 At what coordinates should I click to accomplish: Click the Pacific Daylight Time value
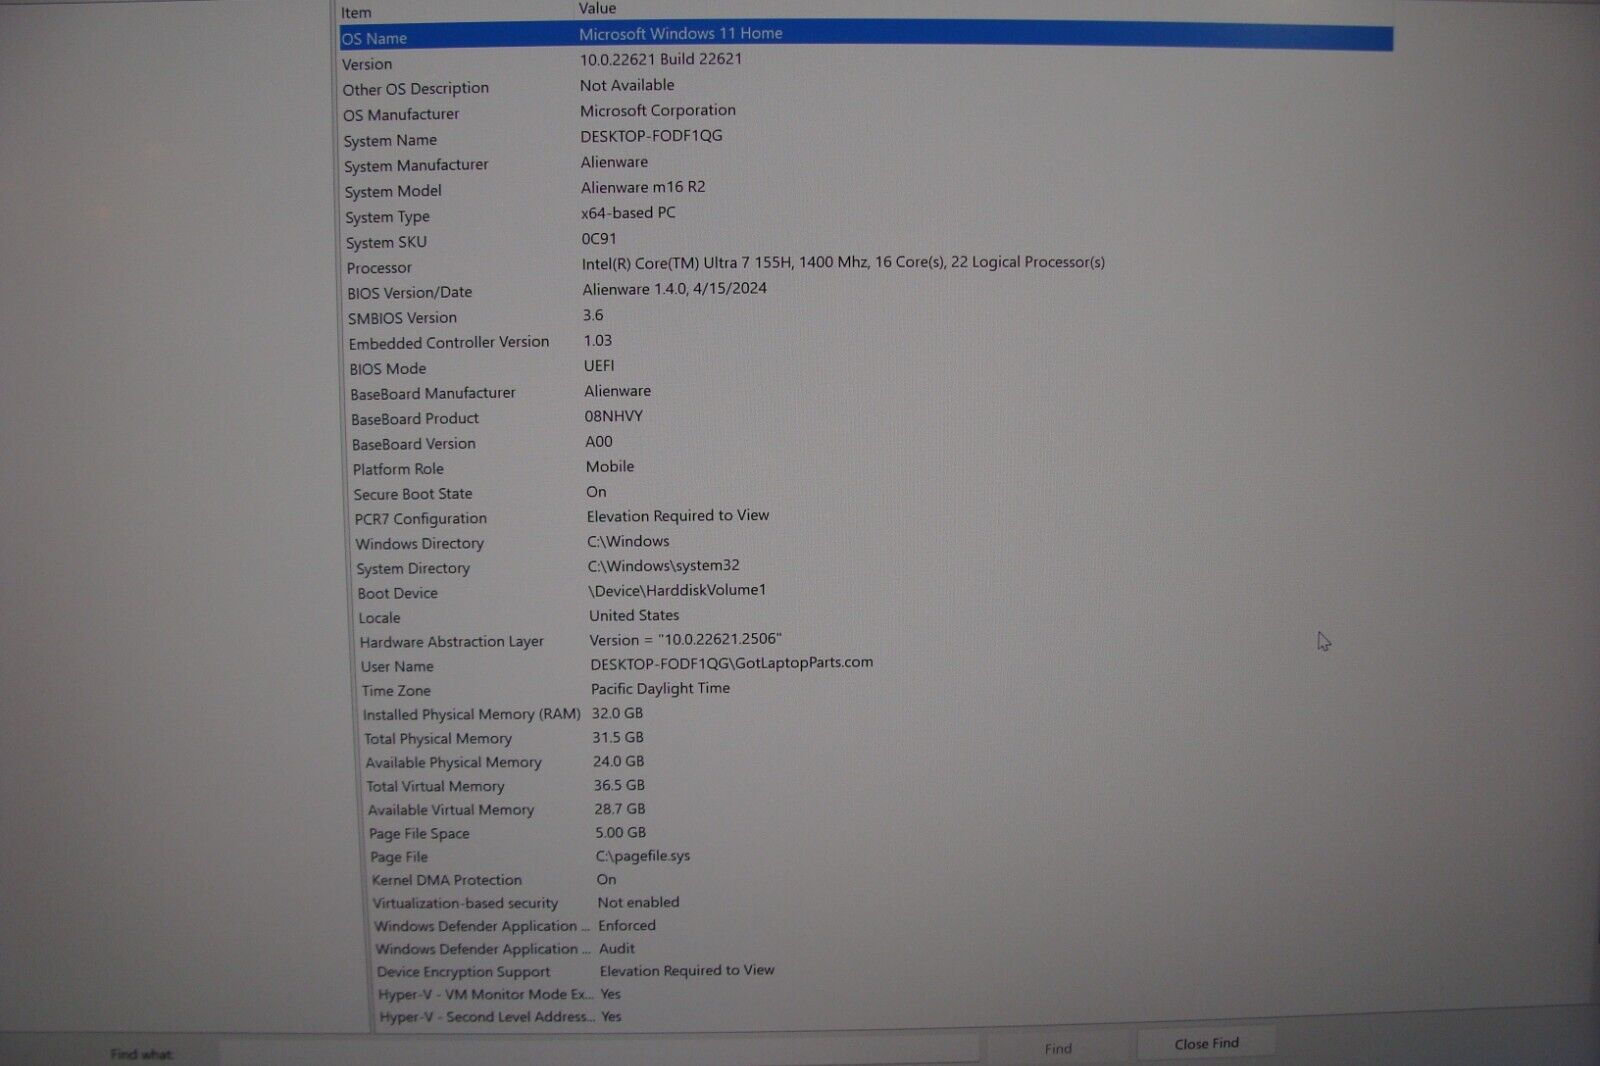point(660,689)
